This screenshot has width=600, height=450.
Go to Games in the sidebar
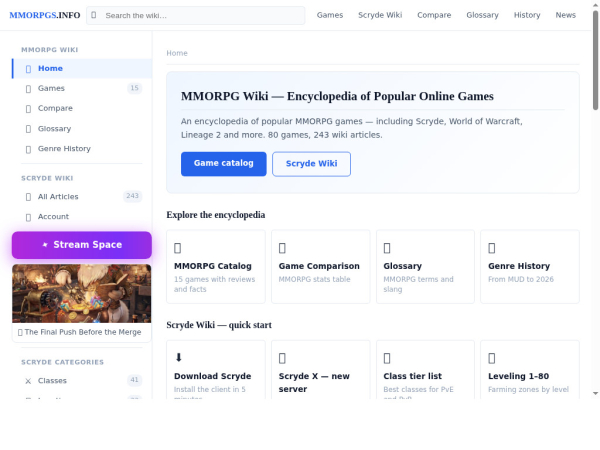pos(82,88)
